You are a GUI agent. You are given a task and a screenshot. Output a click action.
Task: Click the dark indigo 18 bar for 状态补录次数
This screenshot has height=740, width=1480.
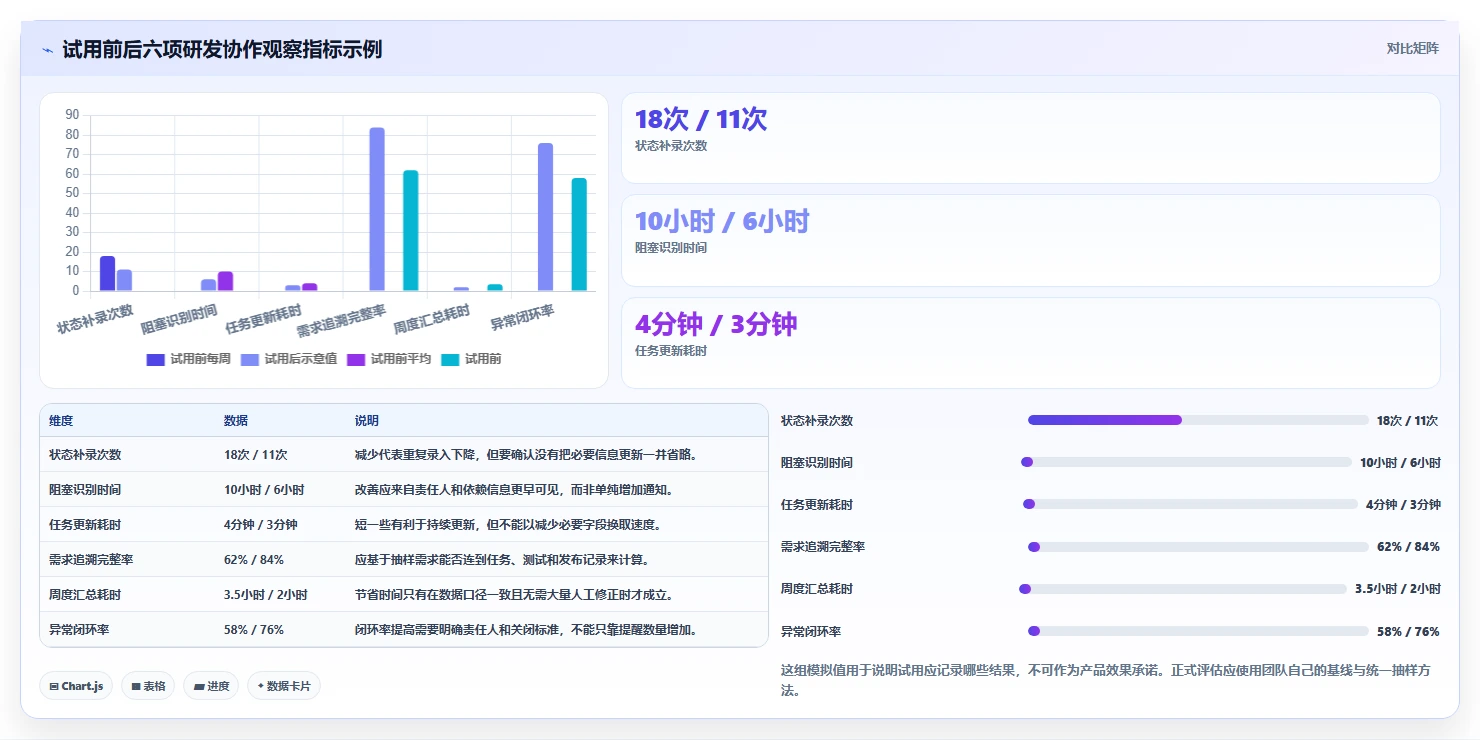point(107,274)
